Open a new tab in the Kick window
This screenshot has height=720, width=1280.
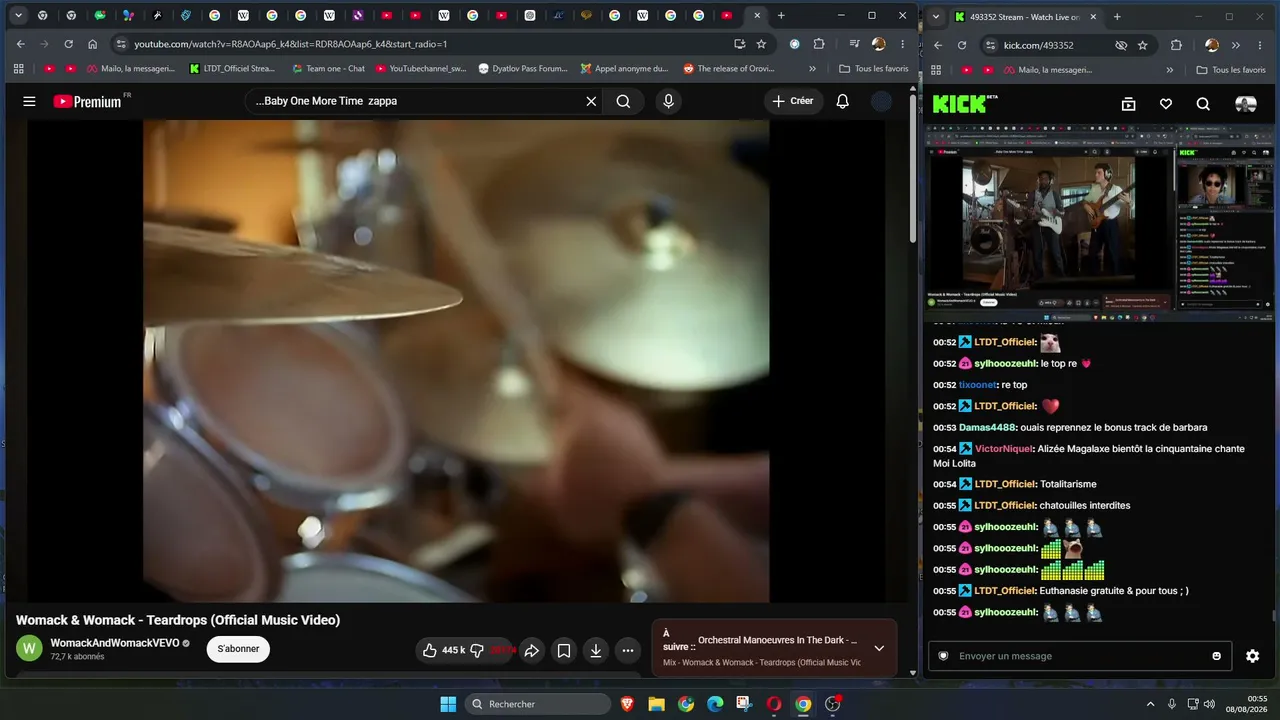(1117, 17)
